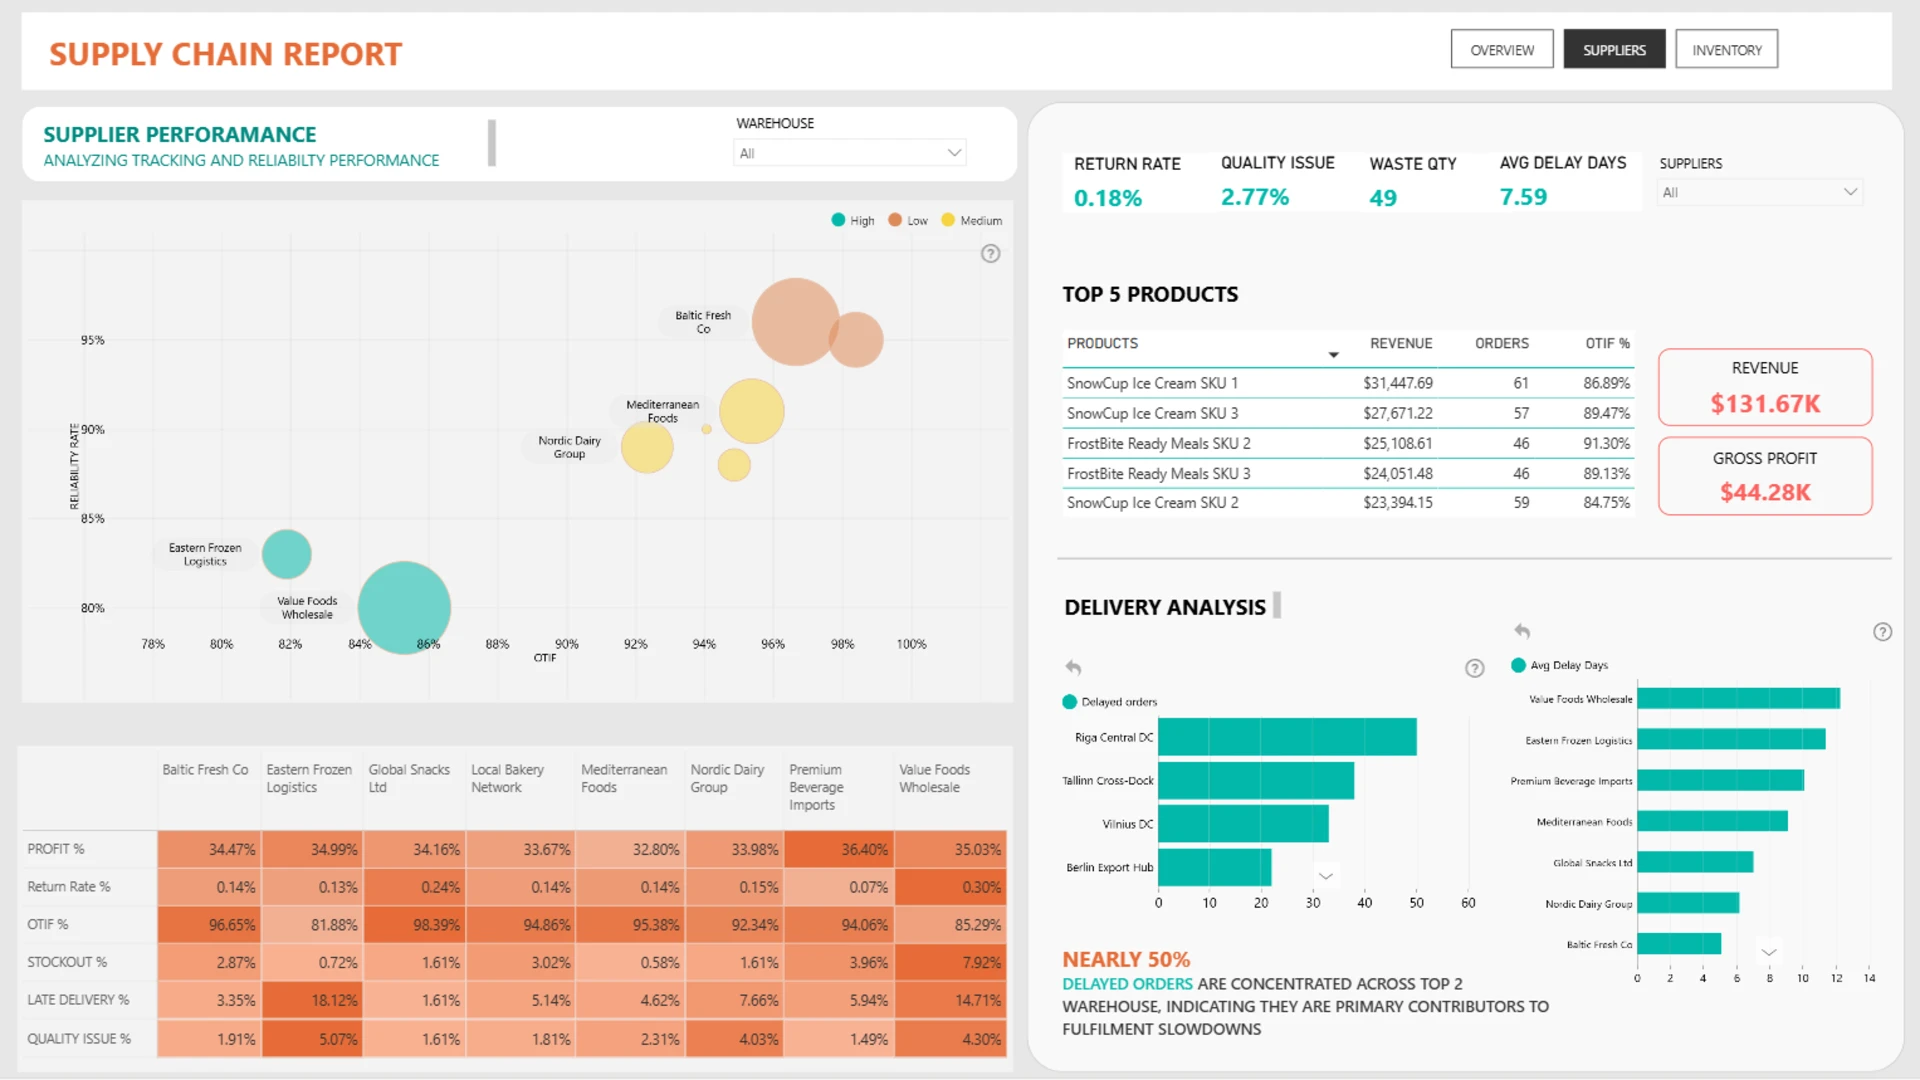Select the large orange Baltic Fresh Co bubble
Screen dimensions: 1920x1080
pyautogui.click(x=795, y=321)
